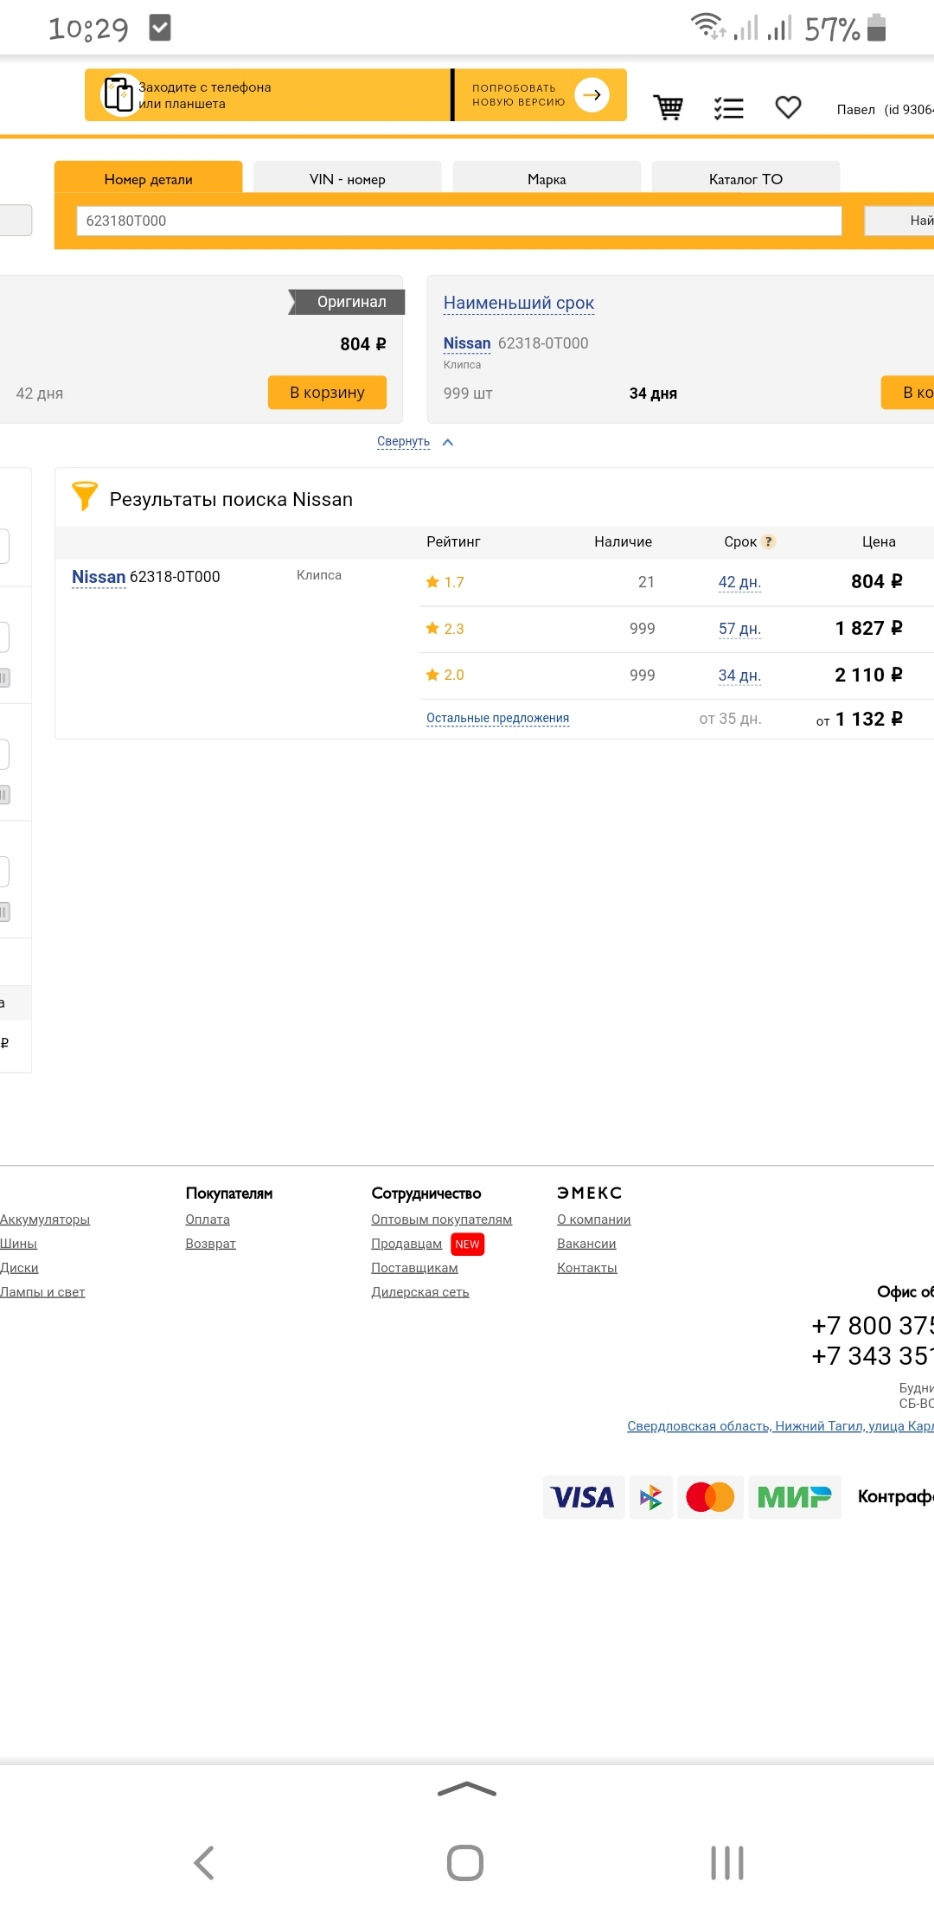Viewport: 934px width, 1920px height.
Task: Tap the Visa payment logo
Action: click(583, 1497)
